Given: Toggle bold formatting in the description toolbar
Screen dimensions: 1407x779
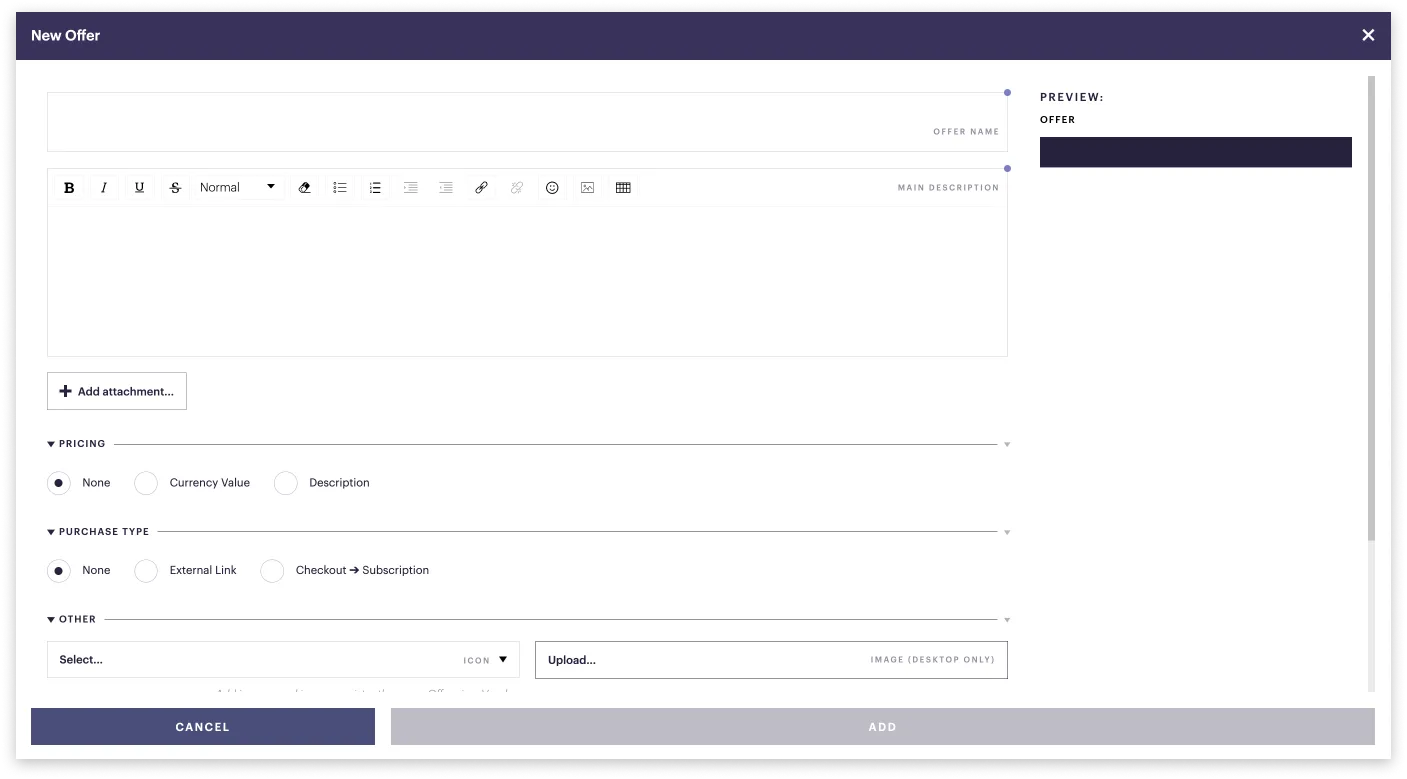Looking at the screenshot, I should tap(69, 188).
